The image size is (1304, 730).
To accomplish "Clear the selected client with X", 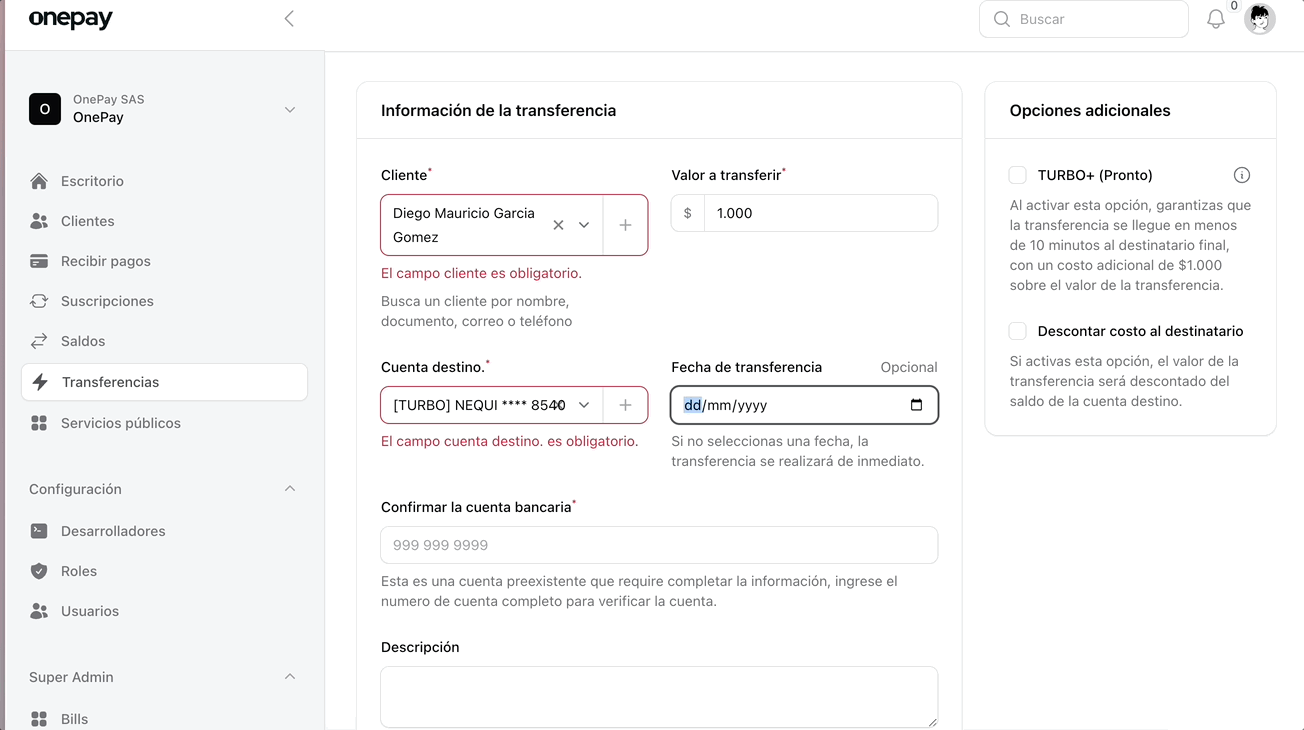I will pyautogui.click(x=558, y=225).
